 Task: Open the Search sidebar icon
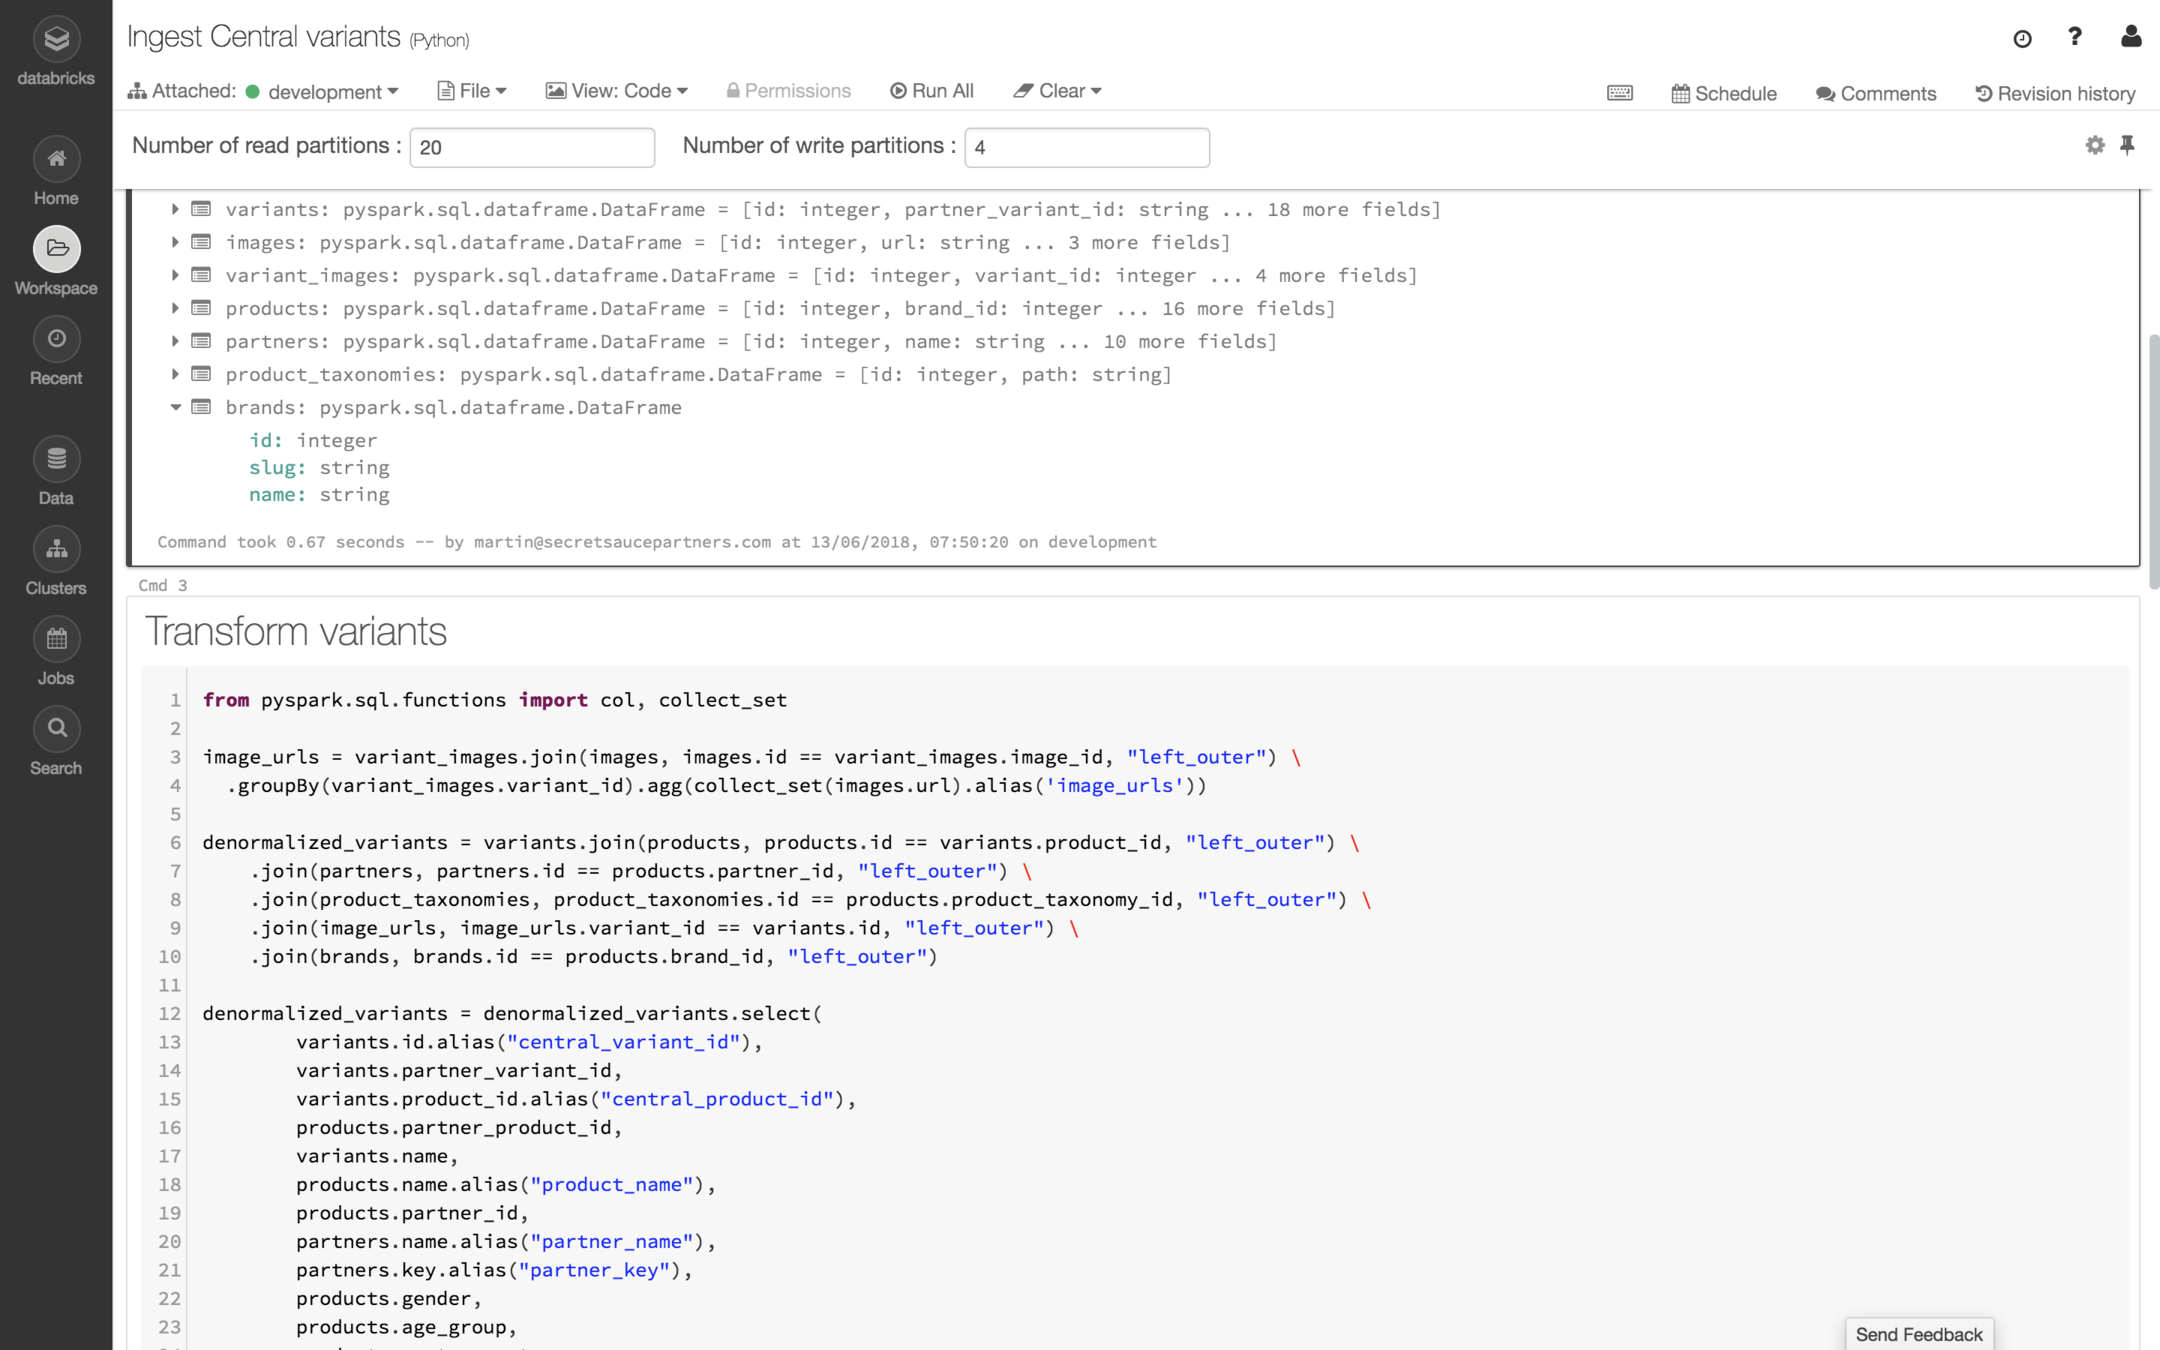[56, 730]
